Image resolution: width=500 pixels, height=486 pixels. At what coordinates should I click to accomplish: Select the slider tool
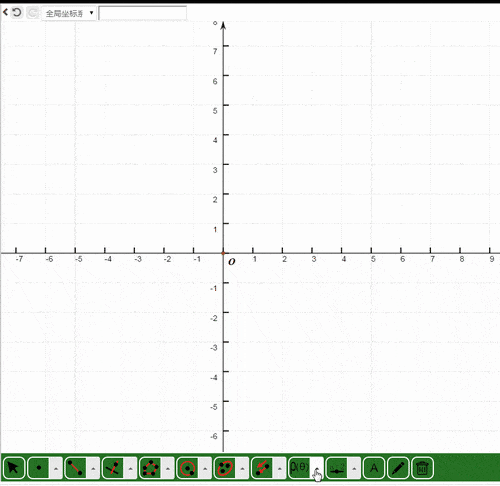(337, 468)
